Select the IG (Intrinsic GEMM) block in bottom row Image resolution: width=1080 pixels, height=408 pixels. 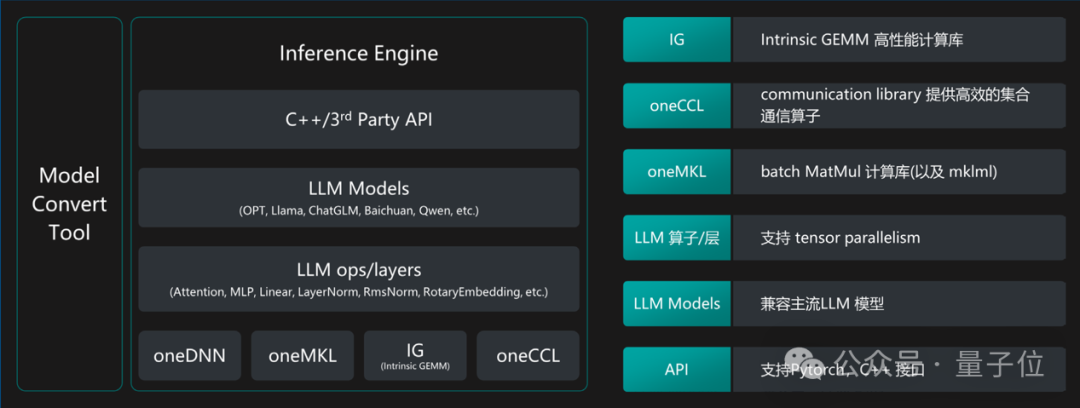415,355
